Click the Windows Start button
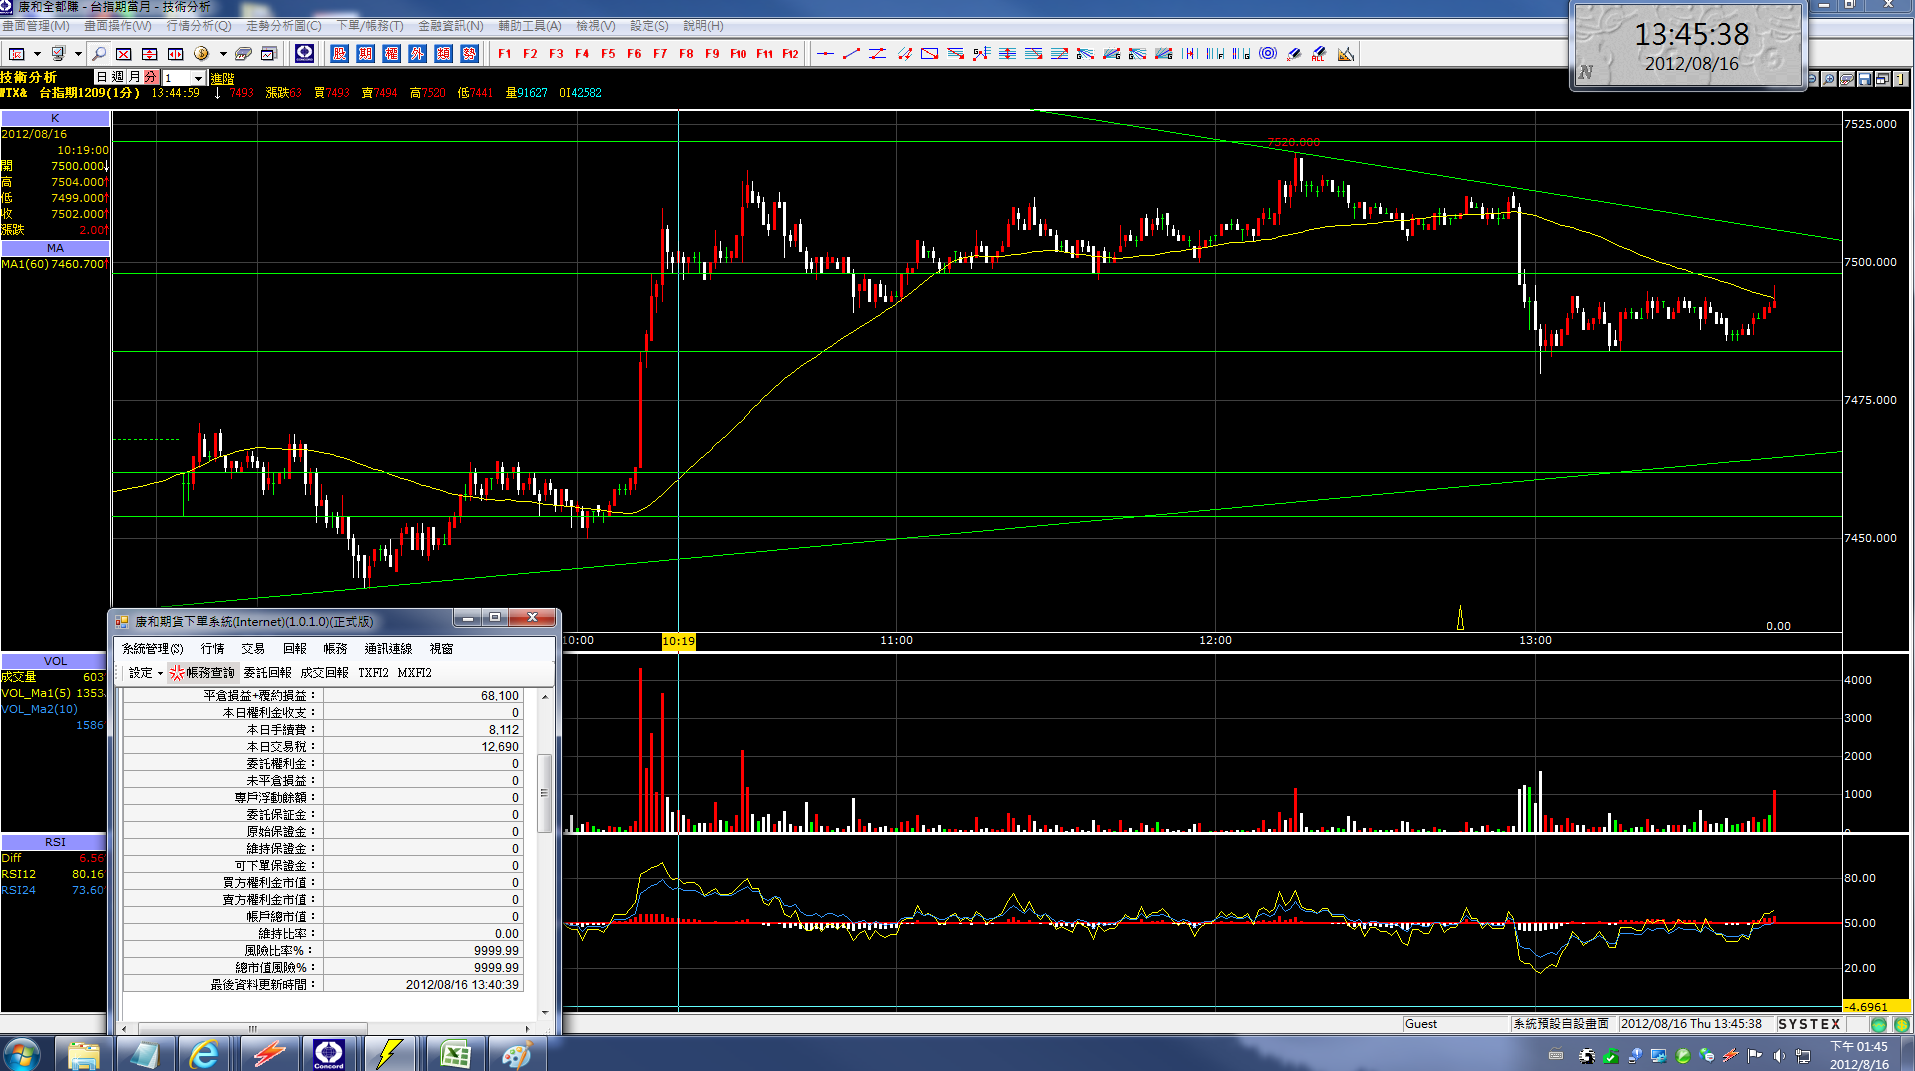 click(x=22, y=1054)
